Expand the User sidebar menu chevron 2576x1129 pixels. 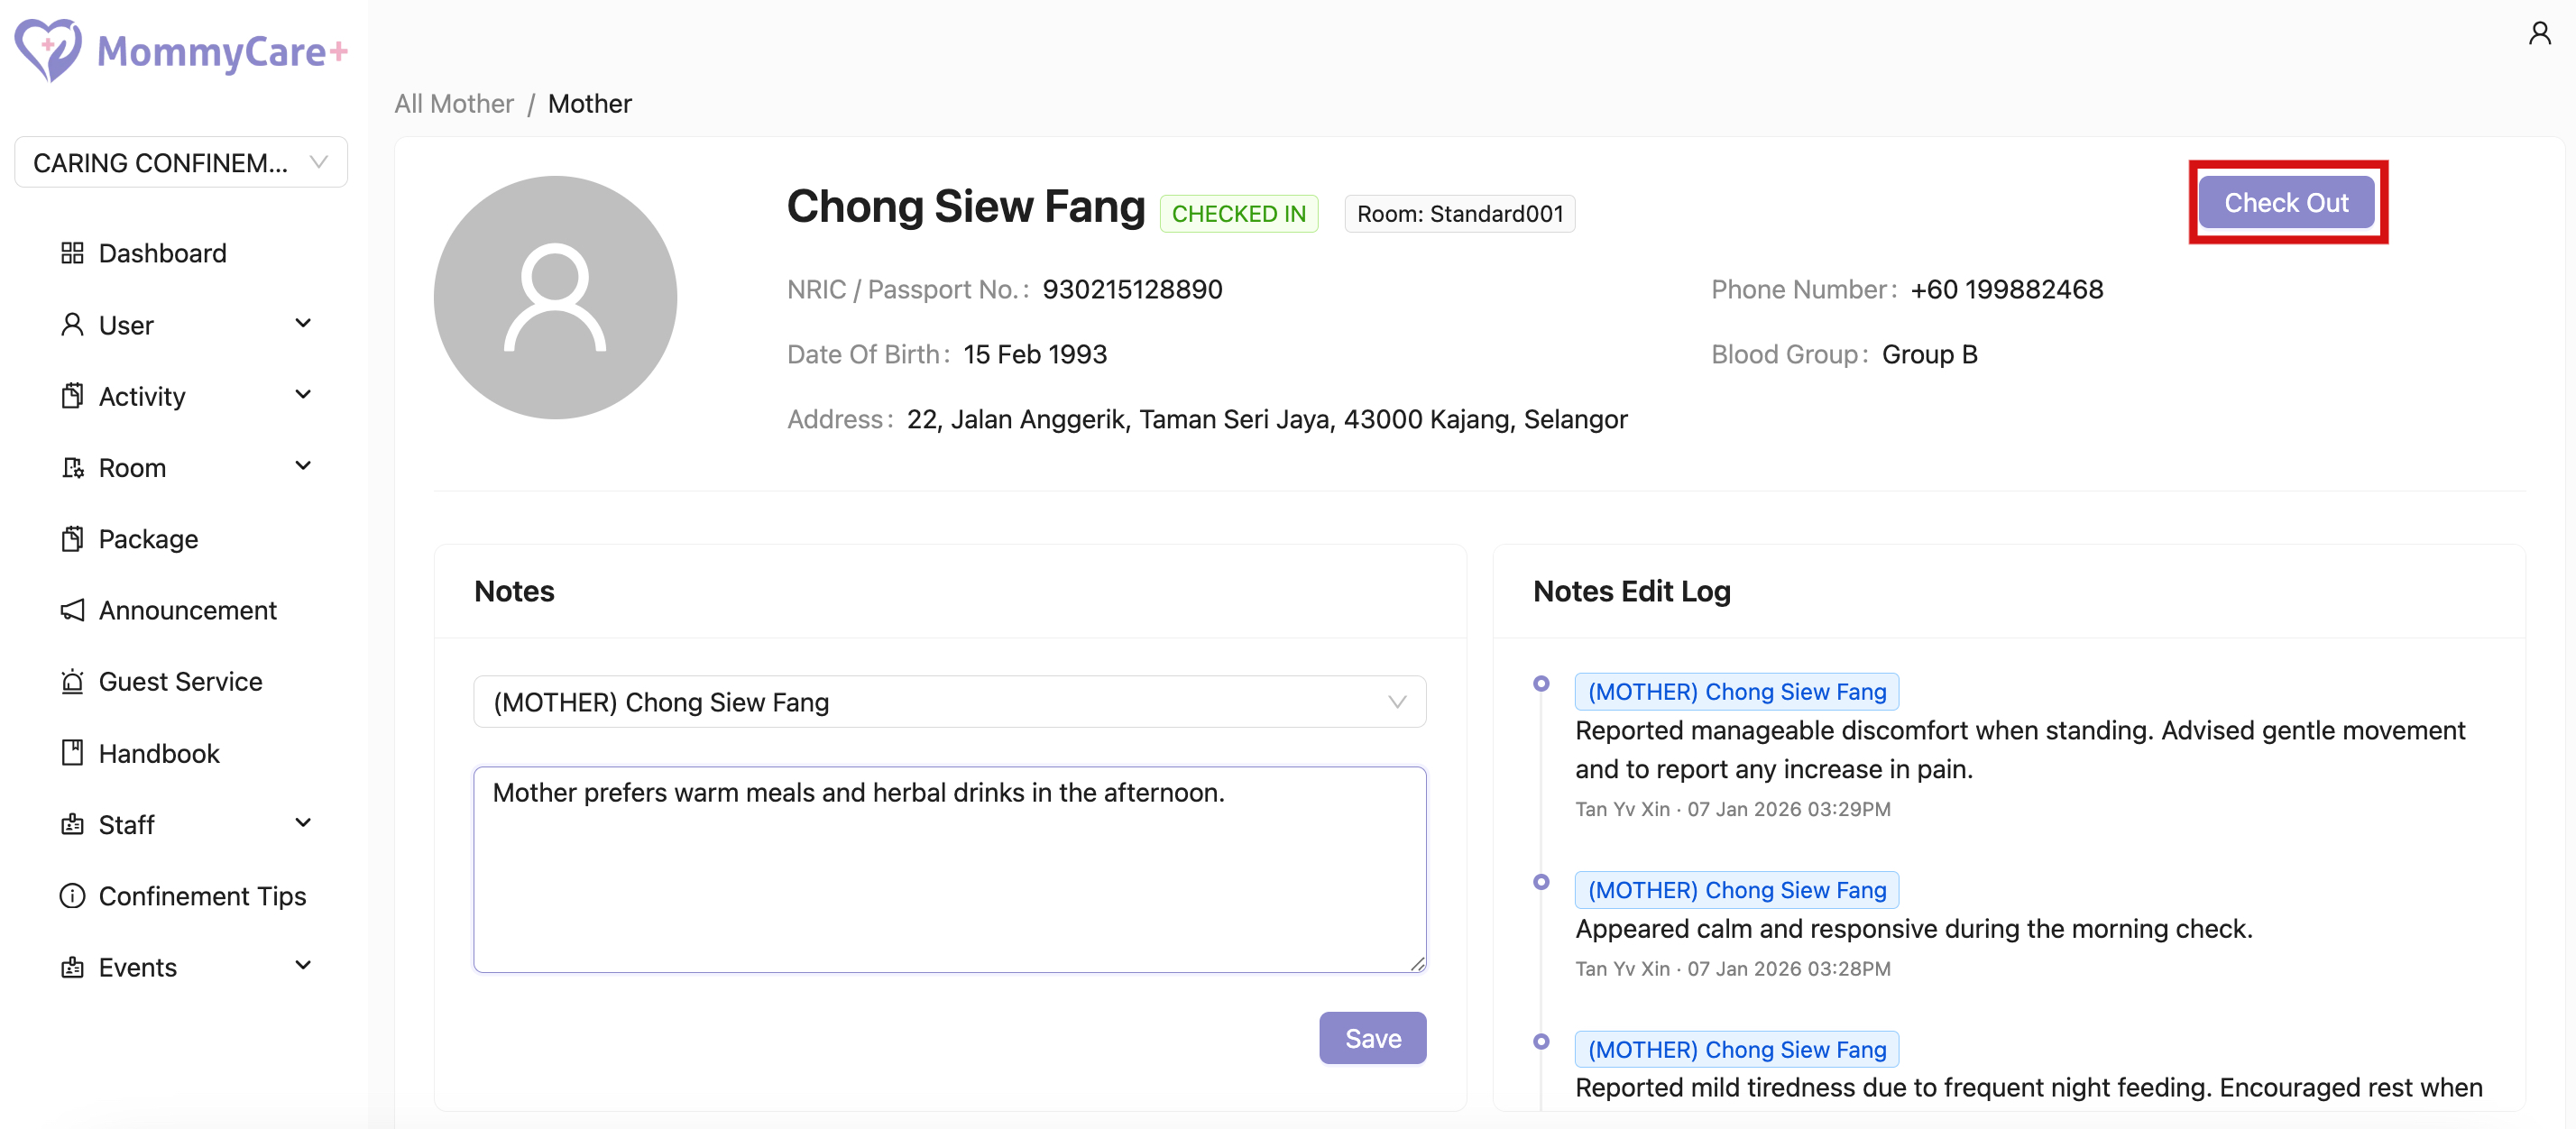point(303,324)
